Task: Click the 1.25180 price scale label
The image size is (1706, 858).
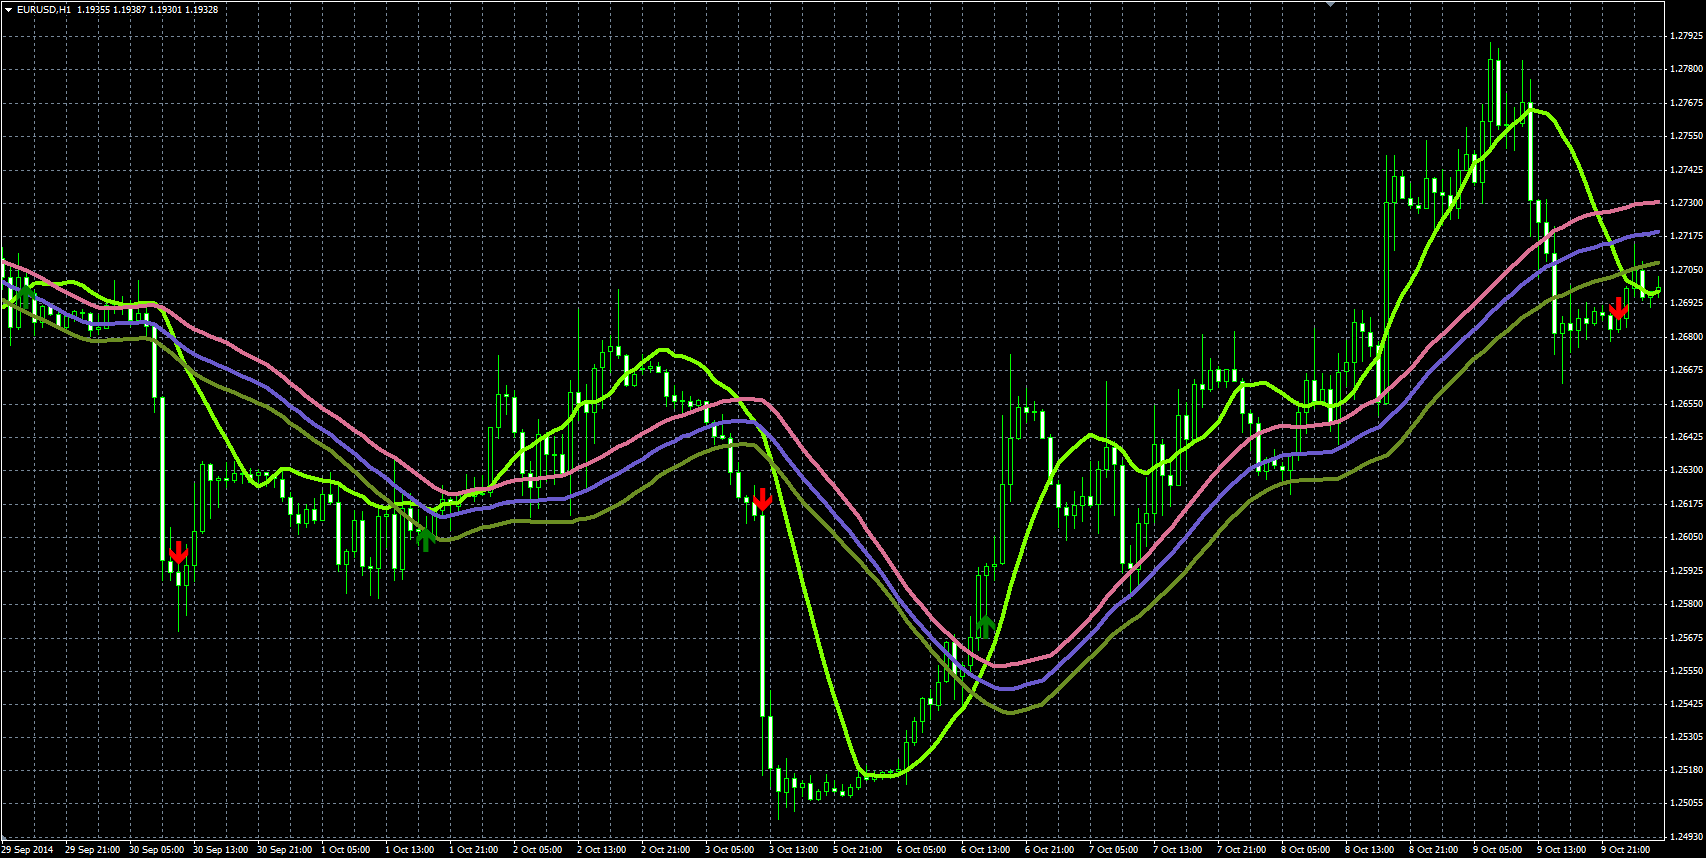Action: coord(1686,770)
